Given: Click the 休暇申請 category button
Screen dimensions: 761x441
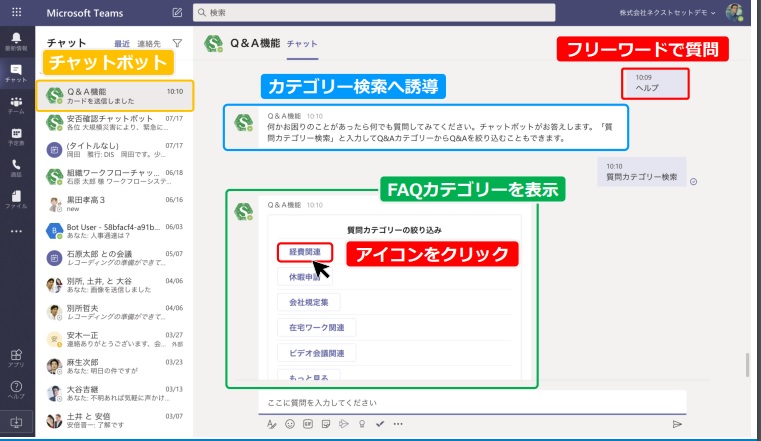Looking at the screenshot, I should (x=305, y=277).
